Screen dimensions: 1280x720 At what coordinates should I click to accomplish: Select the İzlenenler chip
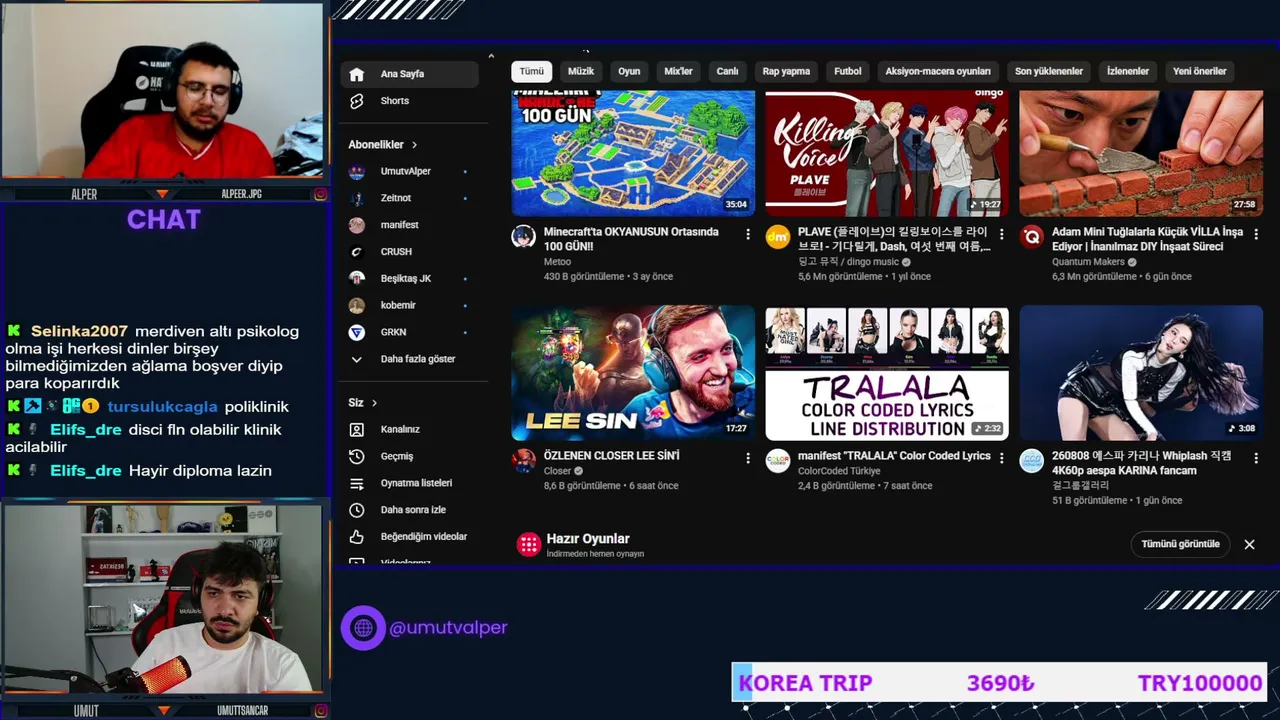(x=1128, y=71)
